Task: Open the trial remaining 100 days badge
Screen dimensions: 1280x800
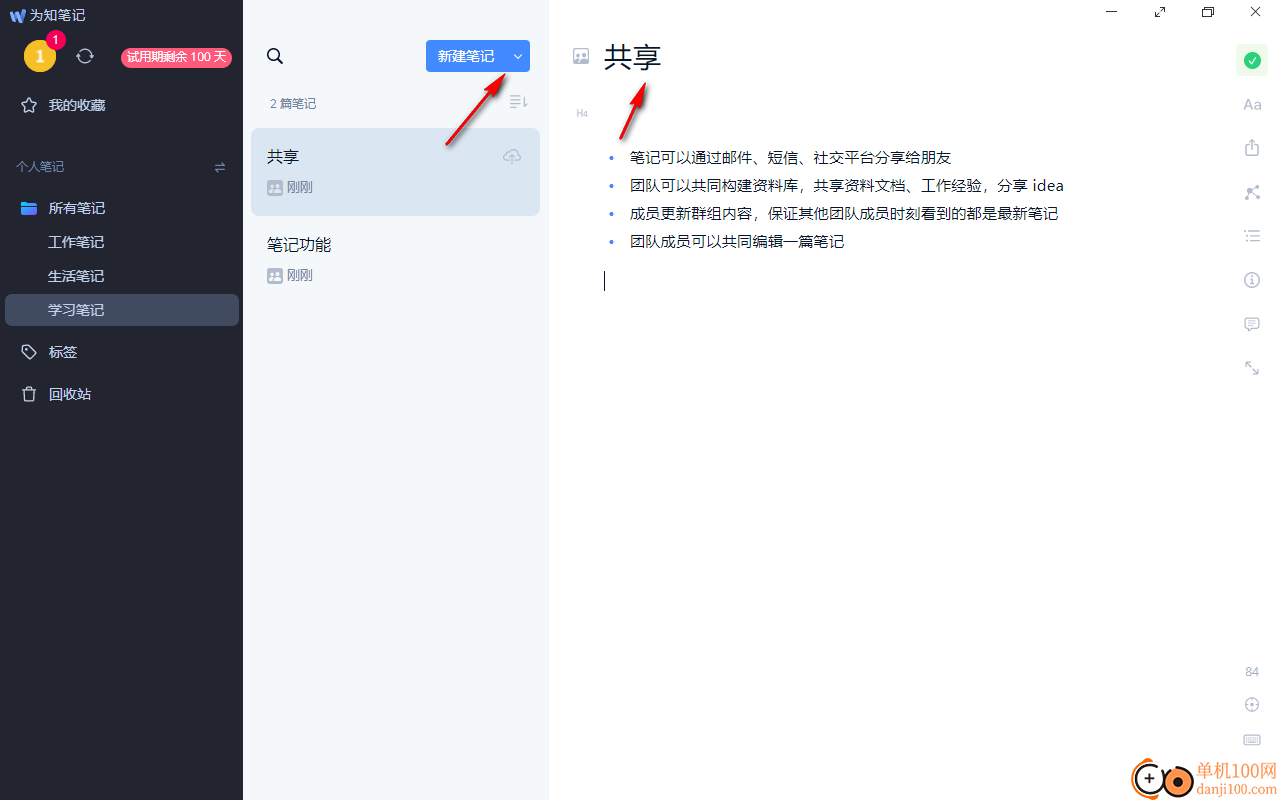Action: click(176, 57)
